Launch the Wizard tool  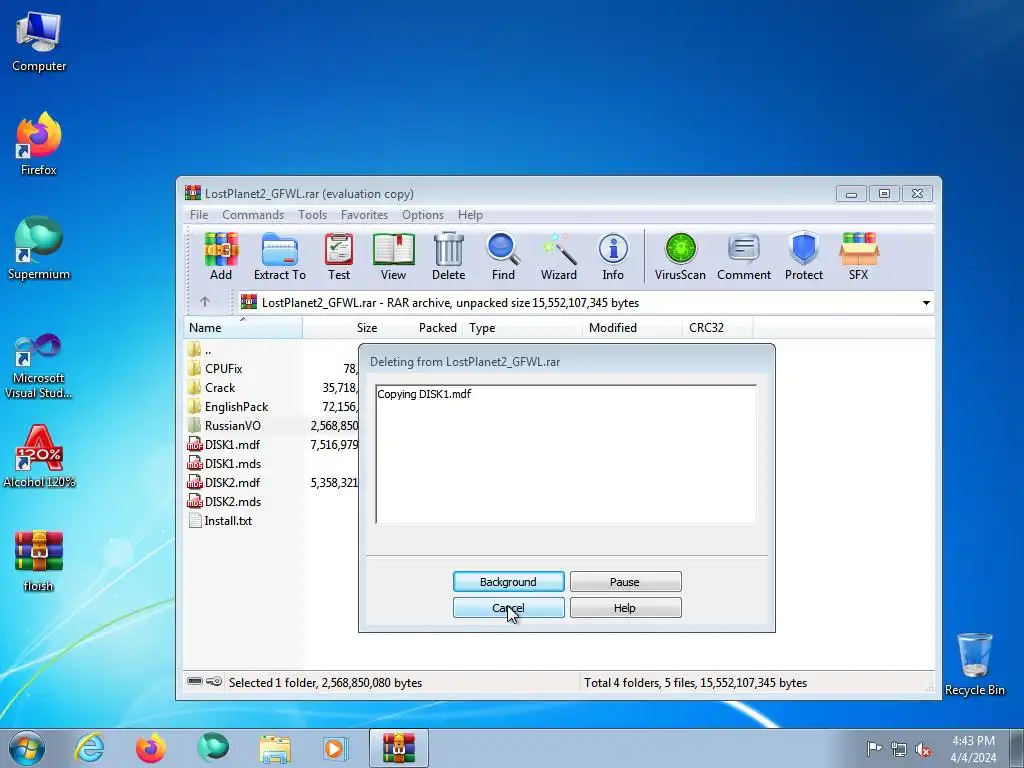tap(558, 256)
